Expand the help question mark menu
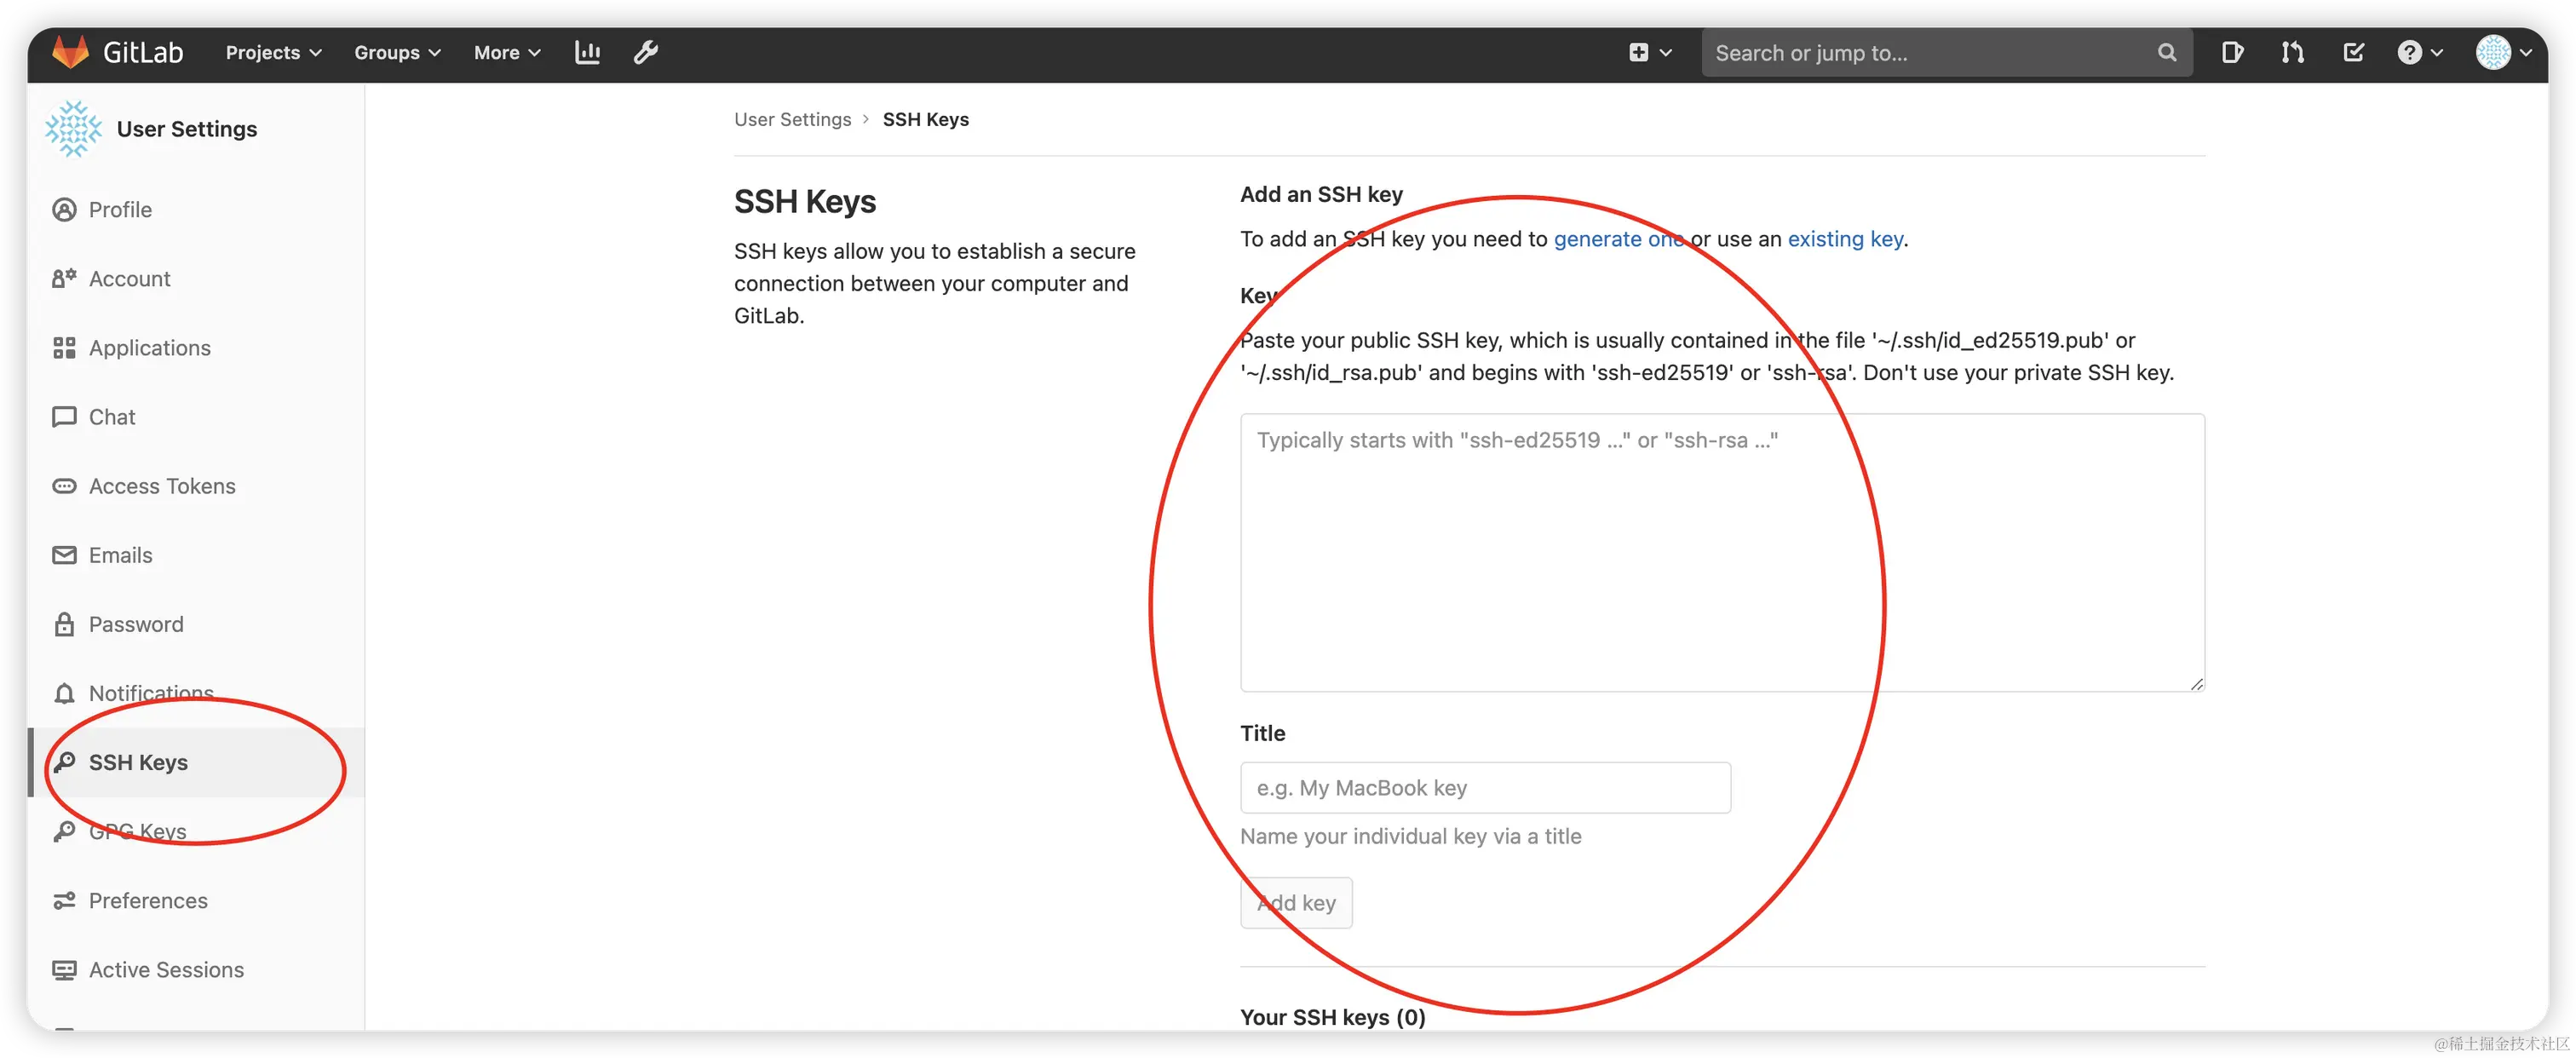Screen dimensions: 2576x1058 pyautogui.click(x=2419, y=52)
